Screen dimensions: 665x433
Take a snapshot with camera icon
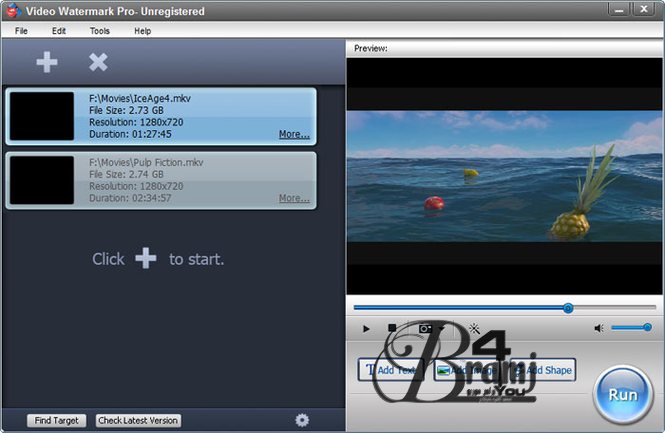[x=425, y=329]
